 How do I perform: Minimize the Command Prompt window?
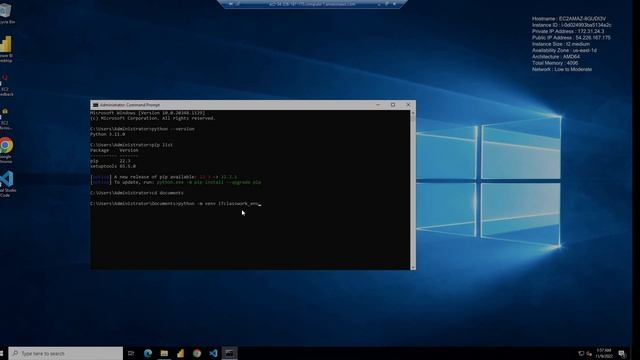point(378,105)
